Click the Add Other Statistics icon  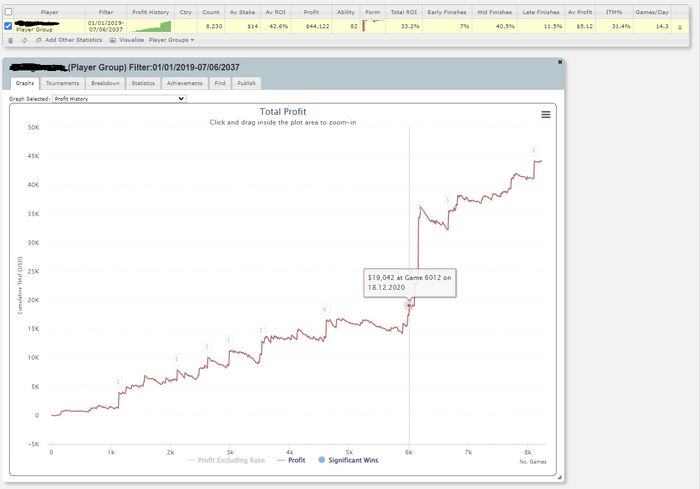pos(38,40)
